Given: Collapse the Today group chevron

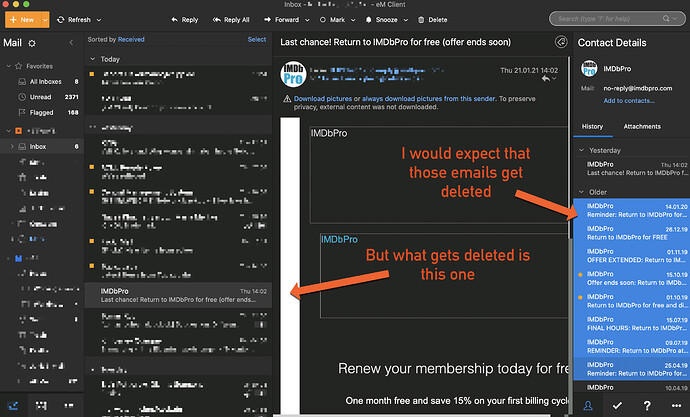Looking at the screenshot, I should pyautogui.click(x=92, y=59).
